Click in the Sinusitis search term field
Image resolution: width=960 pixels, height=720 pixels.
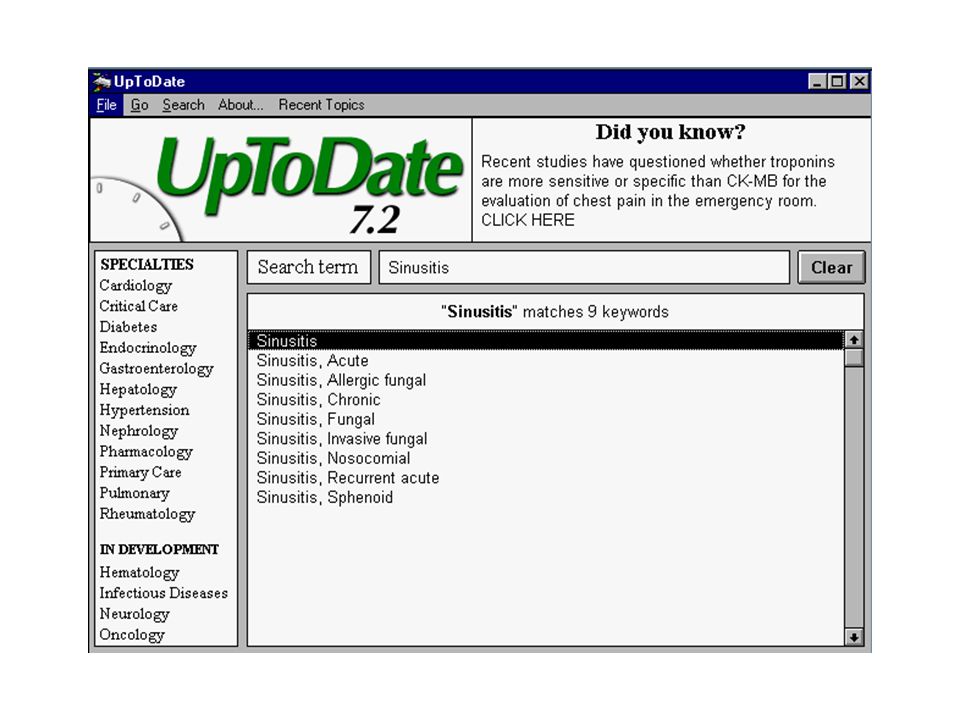tap(584, 268)
